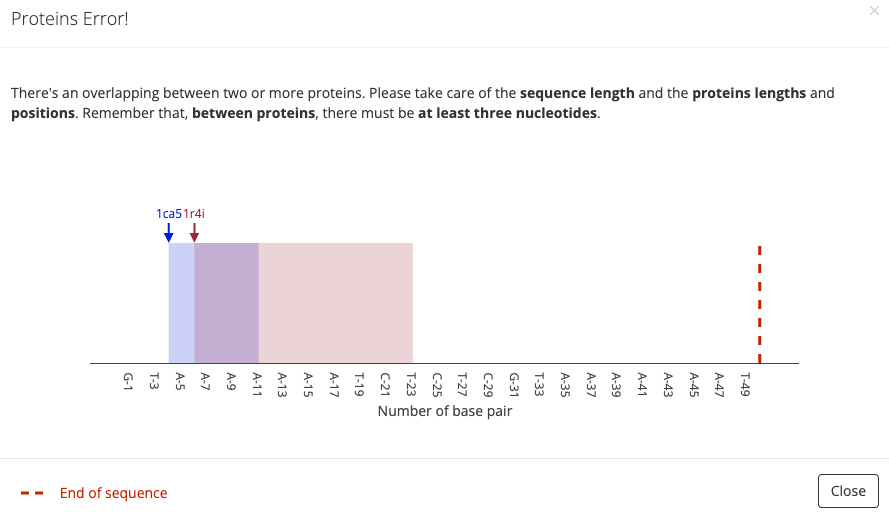Click the End of sequence legend dash icon
The width and height of the screenshot is (889, 516).
pyautogui.click(x=32, y=493)
